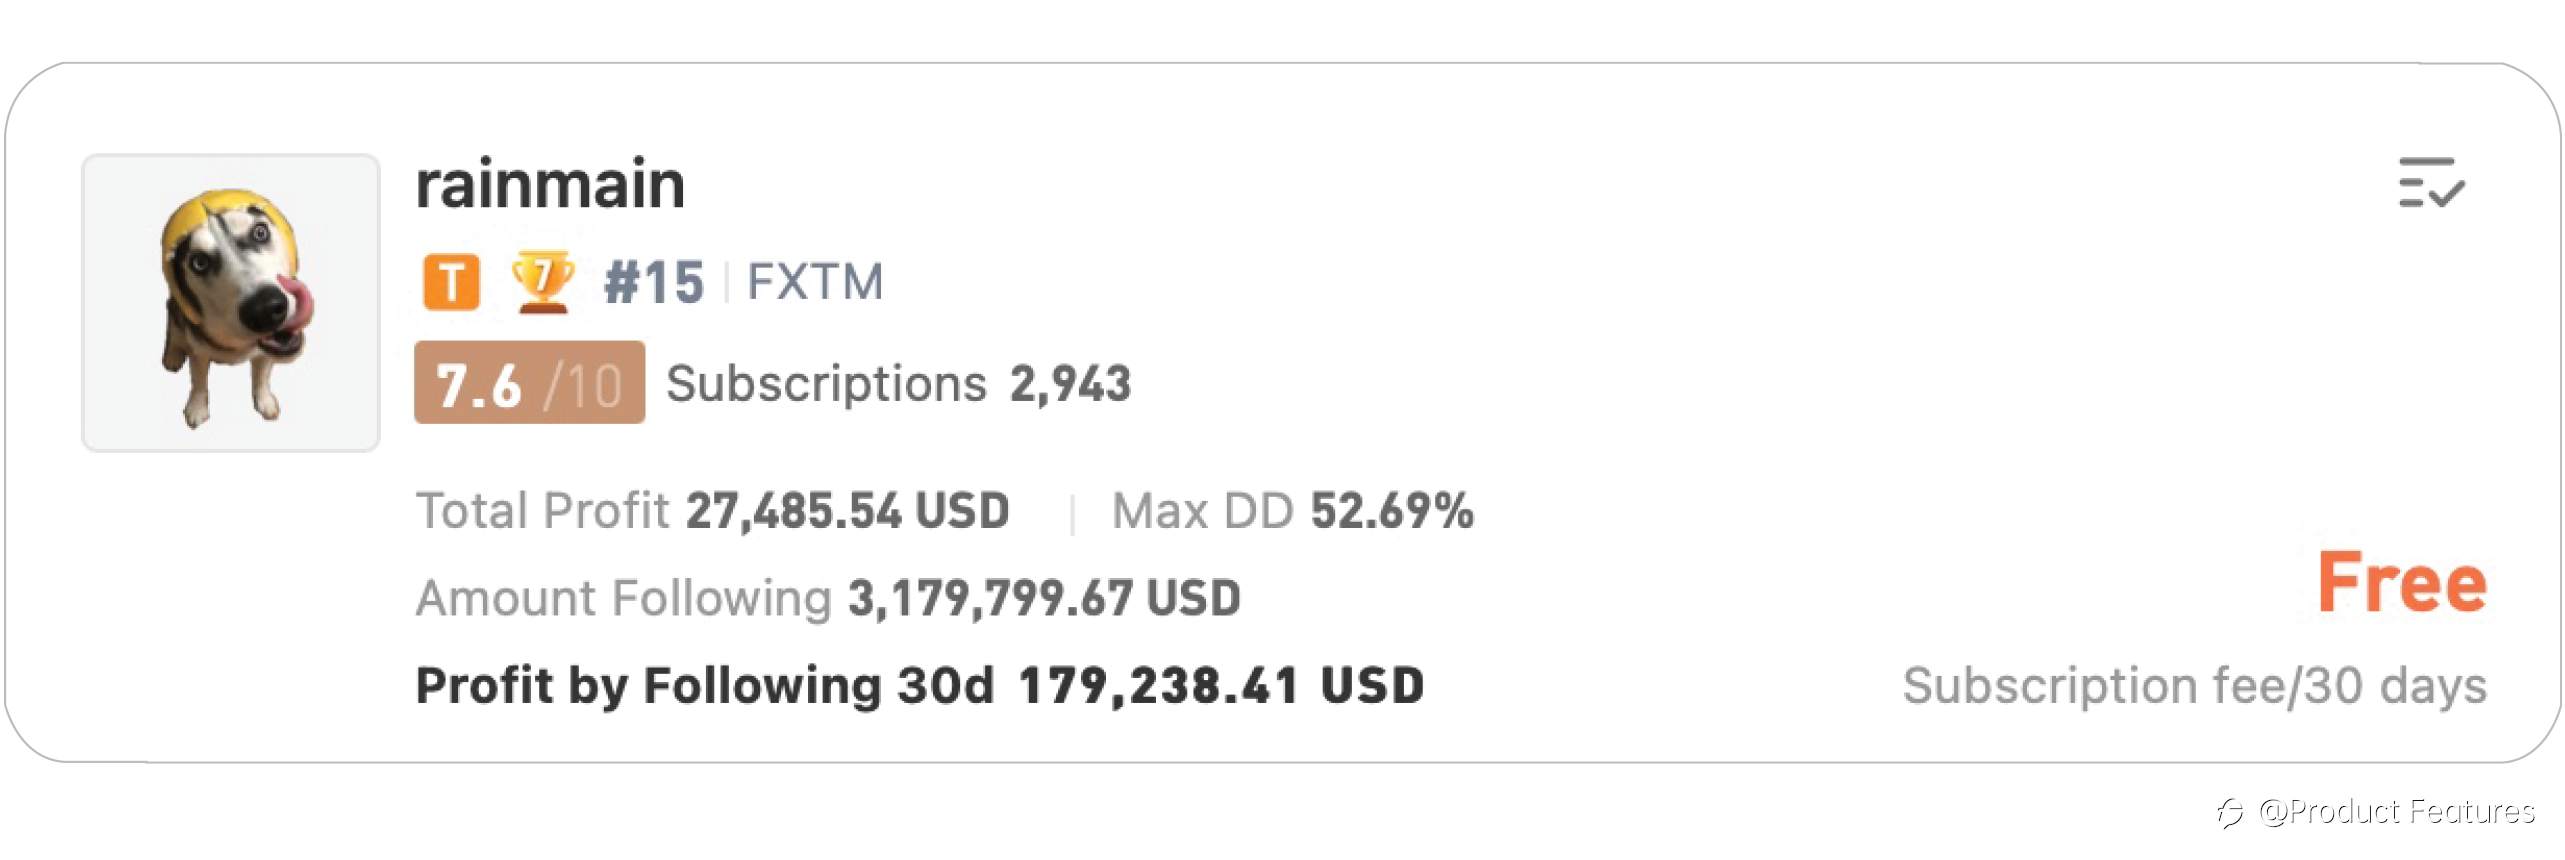Image resolution: width=2565 pixels, height=860 pixels.
Task: Click the orange Free price label
Action: (x=2402, y=583)
